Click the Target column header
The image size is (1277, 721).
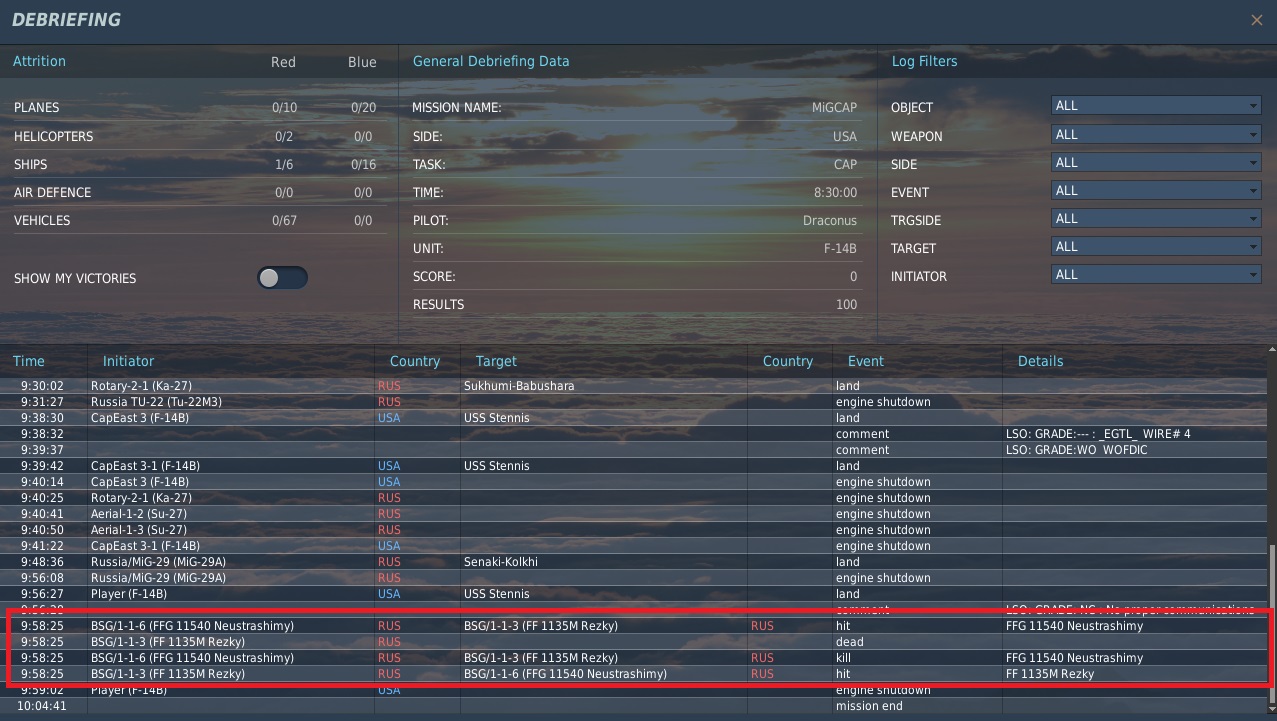[x=496, y=361]
